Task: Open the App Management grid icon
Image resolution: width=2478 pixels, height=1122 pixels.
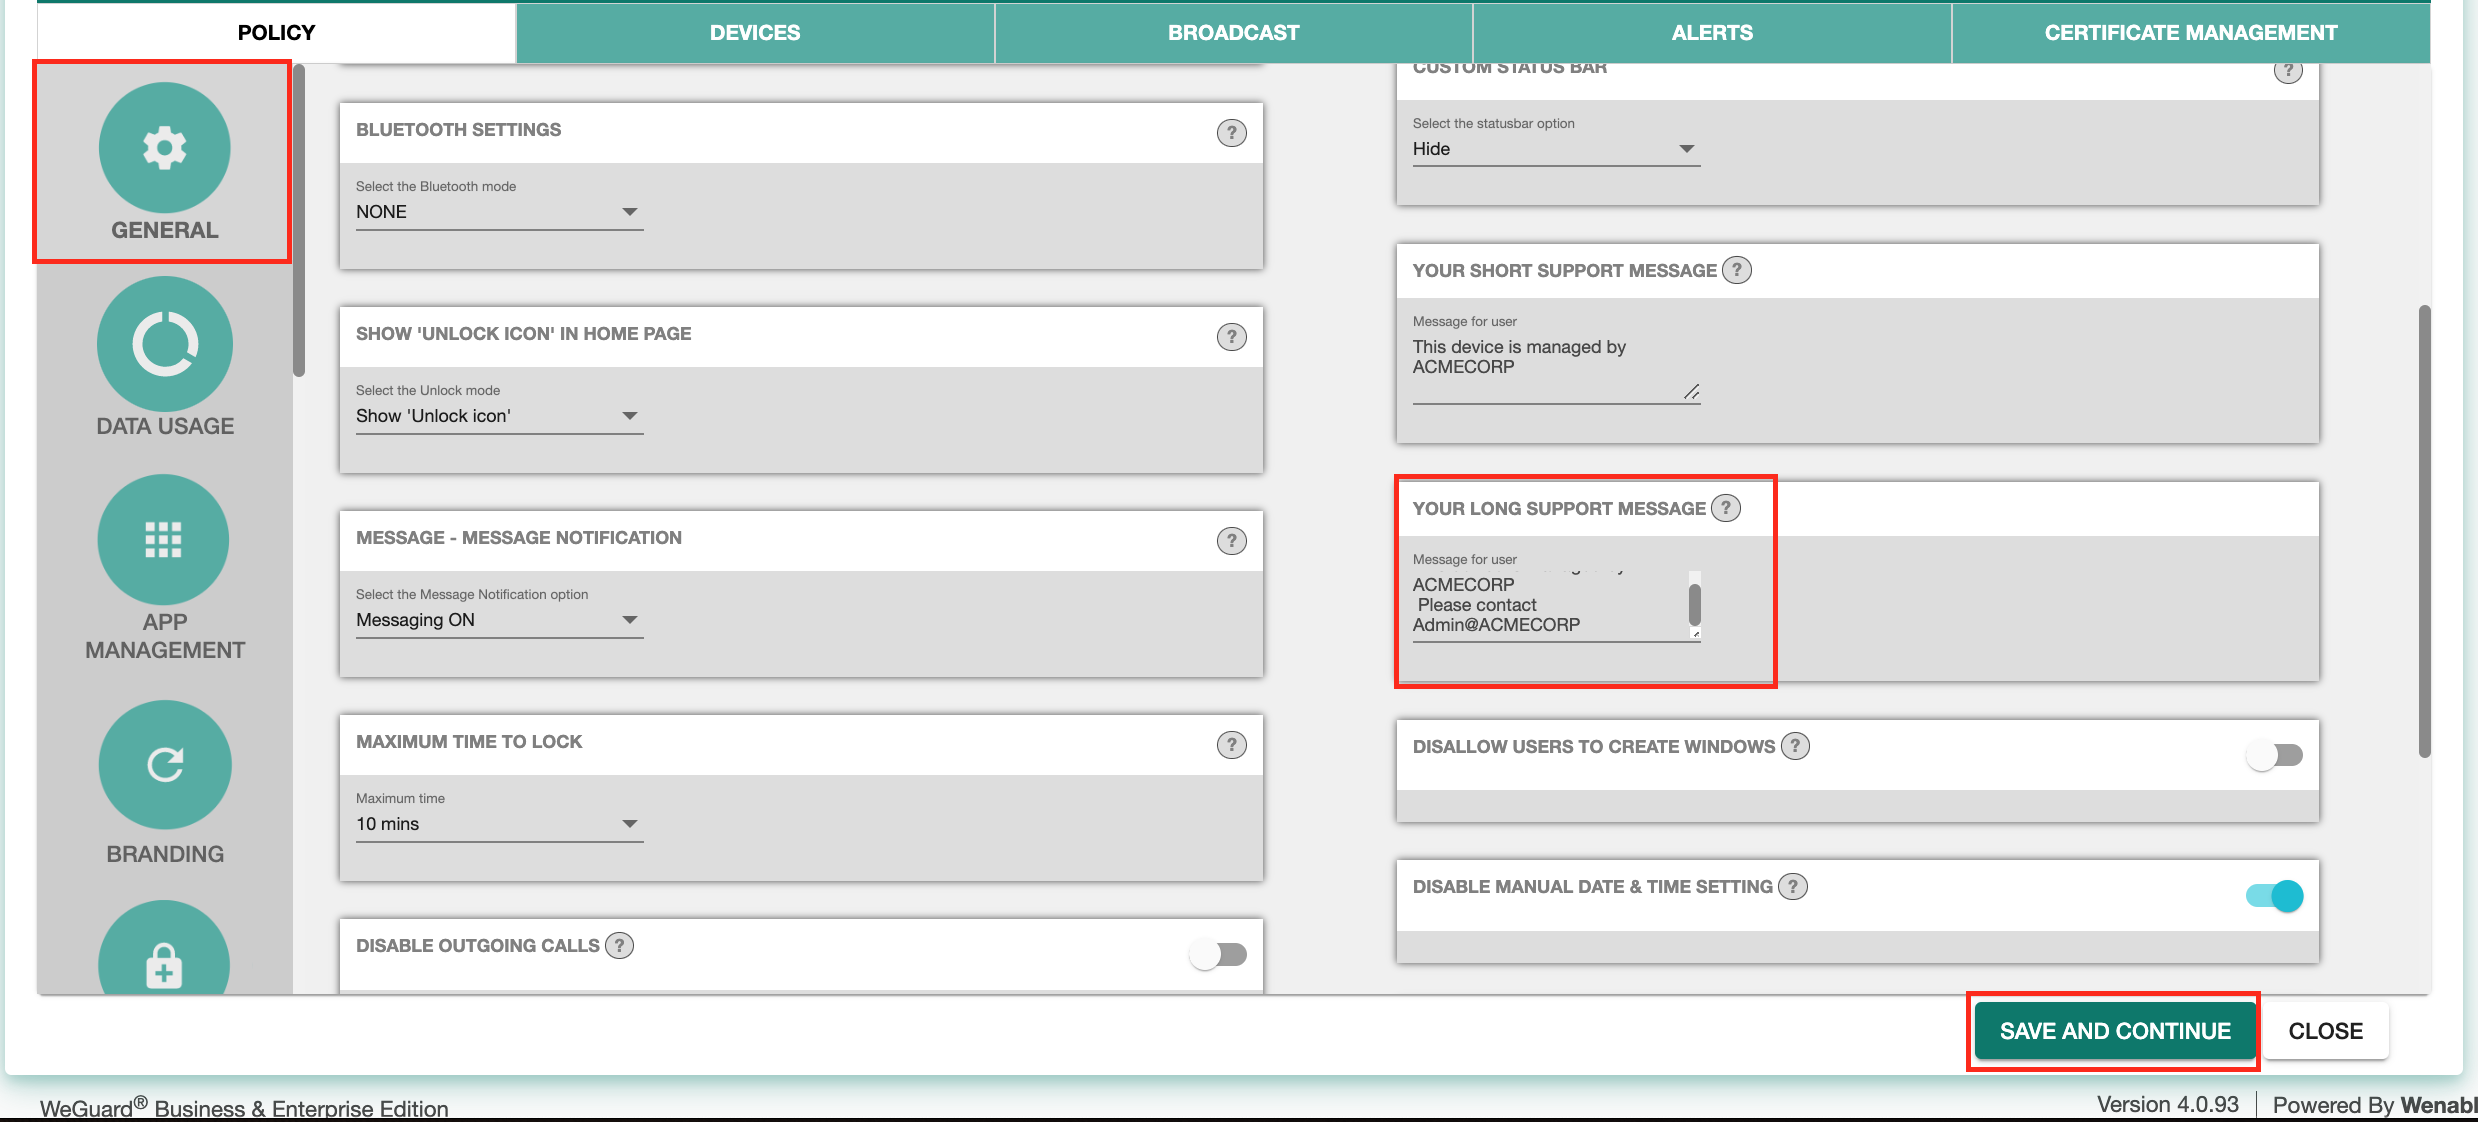Action: tap(164, 539)
